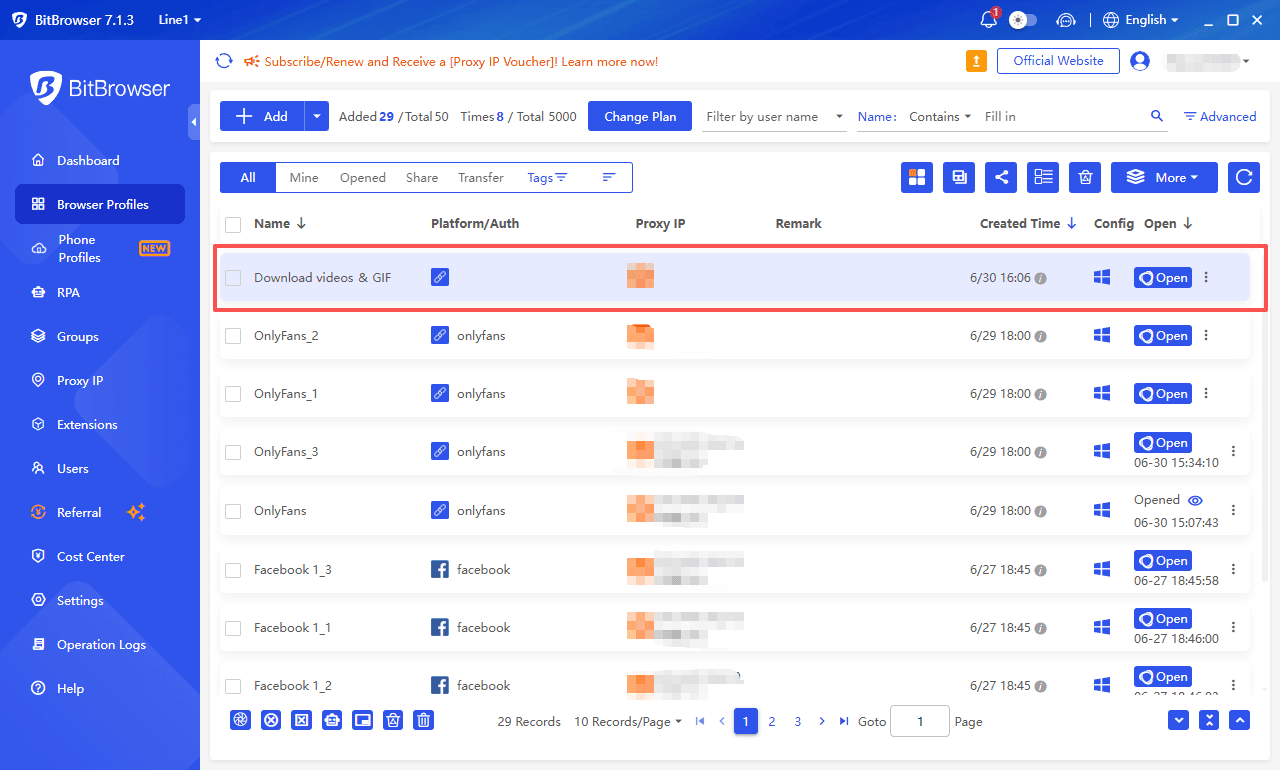Click the Change Plan button
Viewport: 1280px width, 770px height.
[x=640, y=116]
